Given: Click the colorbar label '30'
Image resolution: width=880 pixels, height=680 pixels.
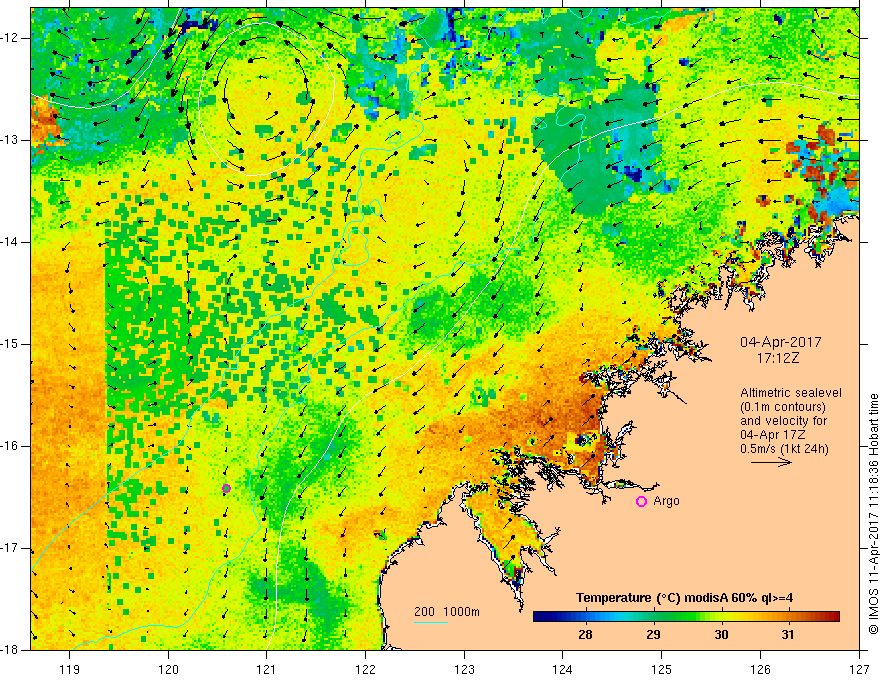Looking at the screenshot, I should click(x=721, y=635).
